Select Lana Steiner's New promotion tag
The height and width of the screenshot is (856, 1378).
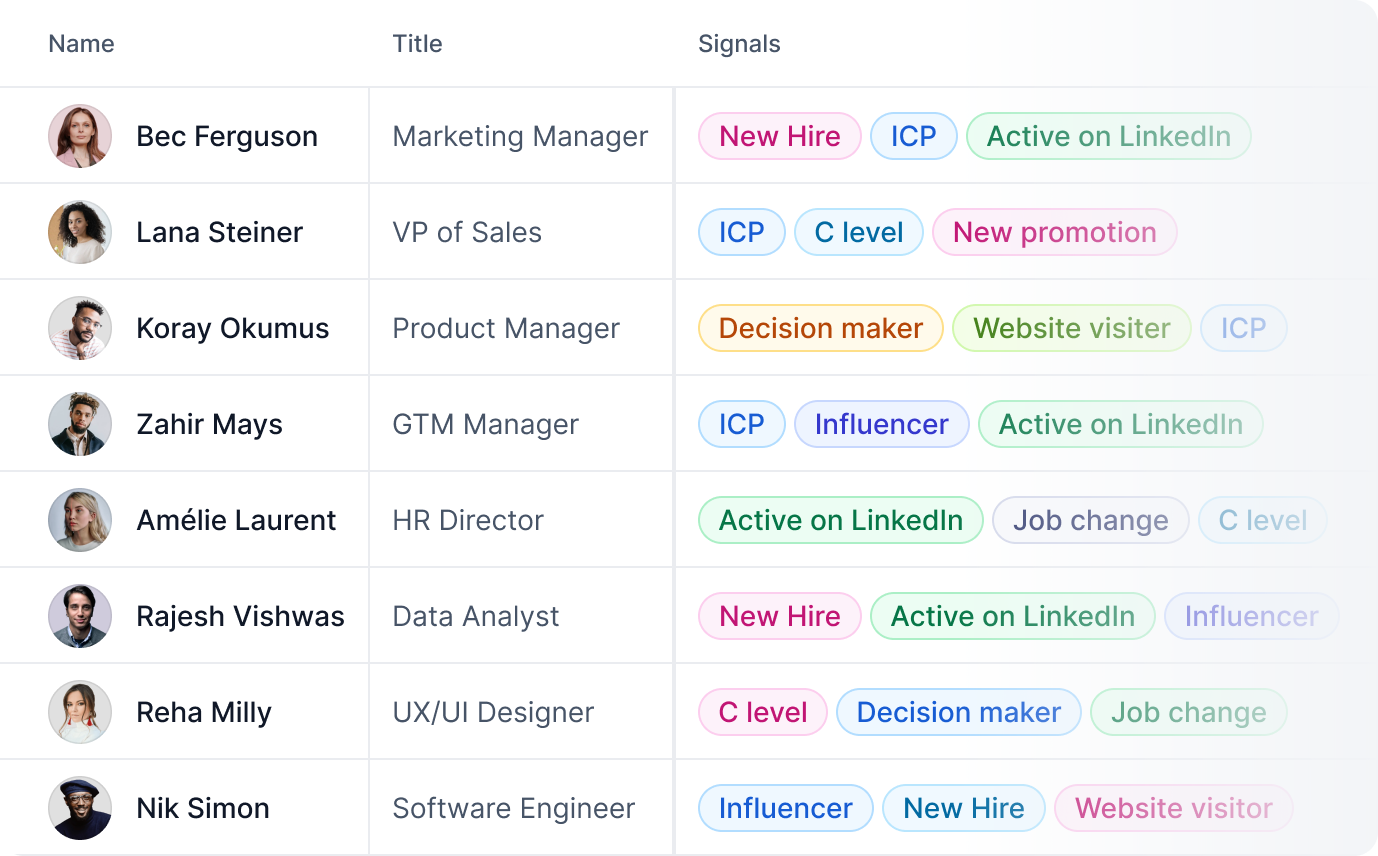click(x=1054, y=232)
